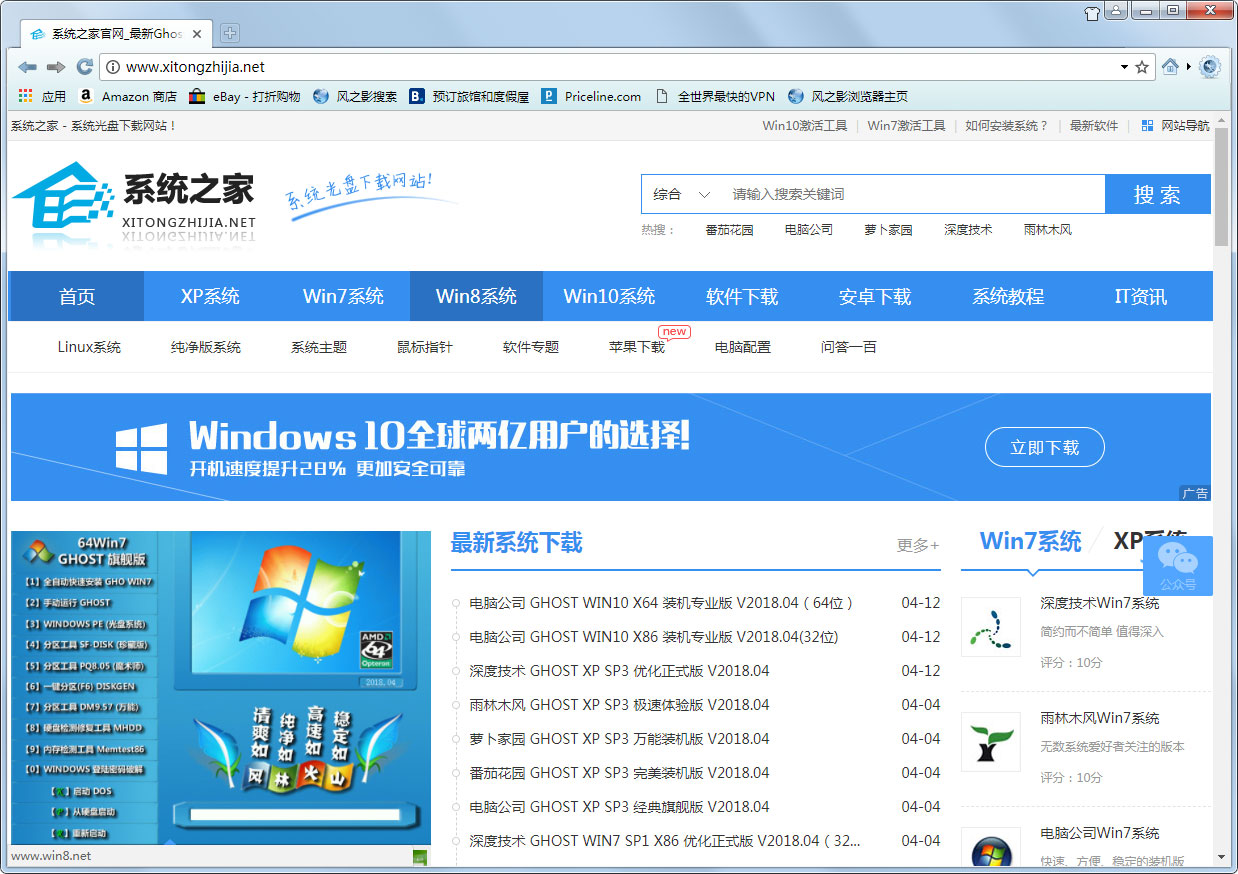Open a new tab with the plus button
Screen dimensions: 1238x874
tap(229, 33)
